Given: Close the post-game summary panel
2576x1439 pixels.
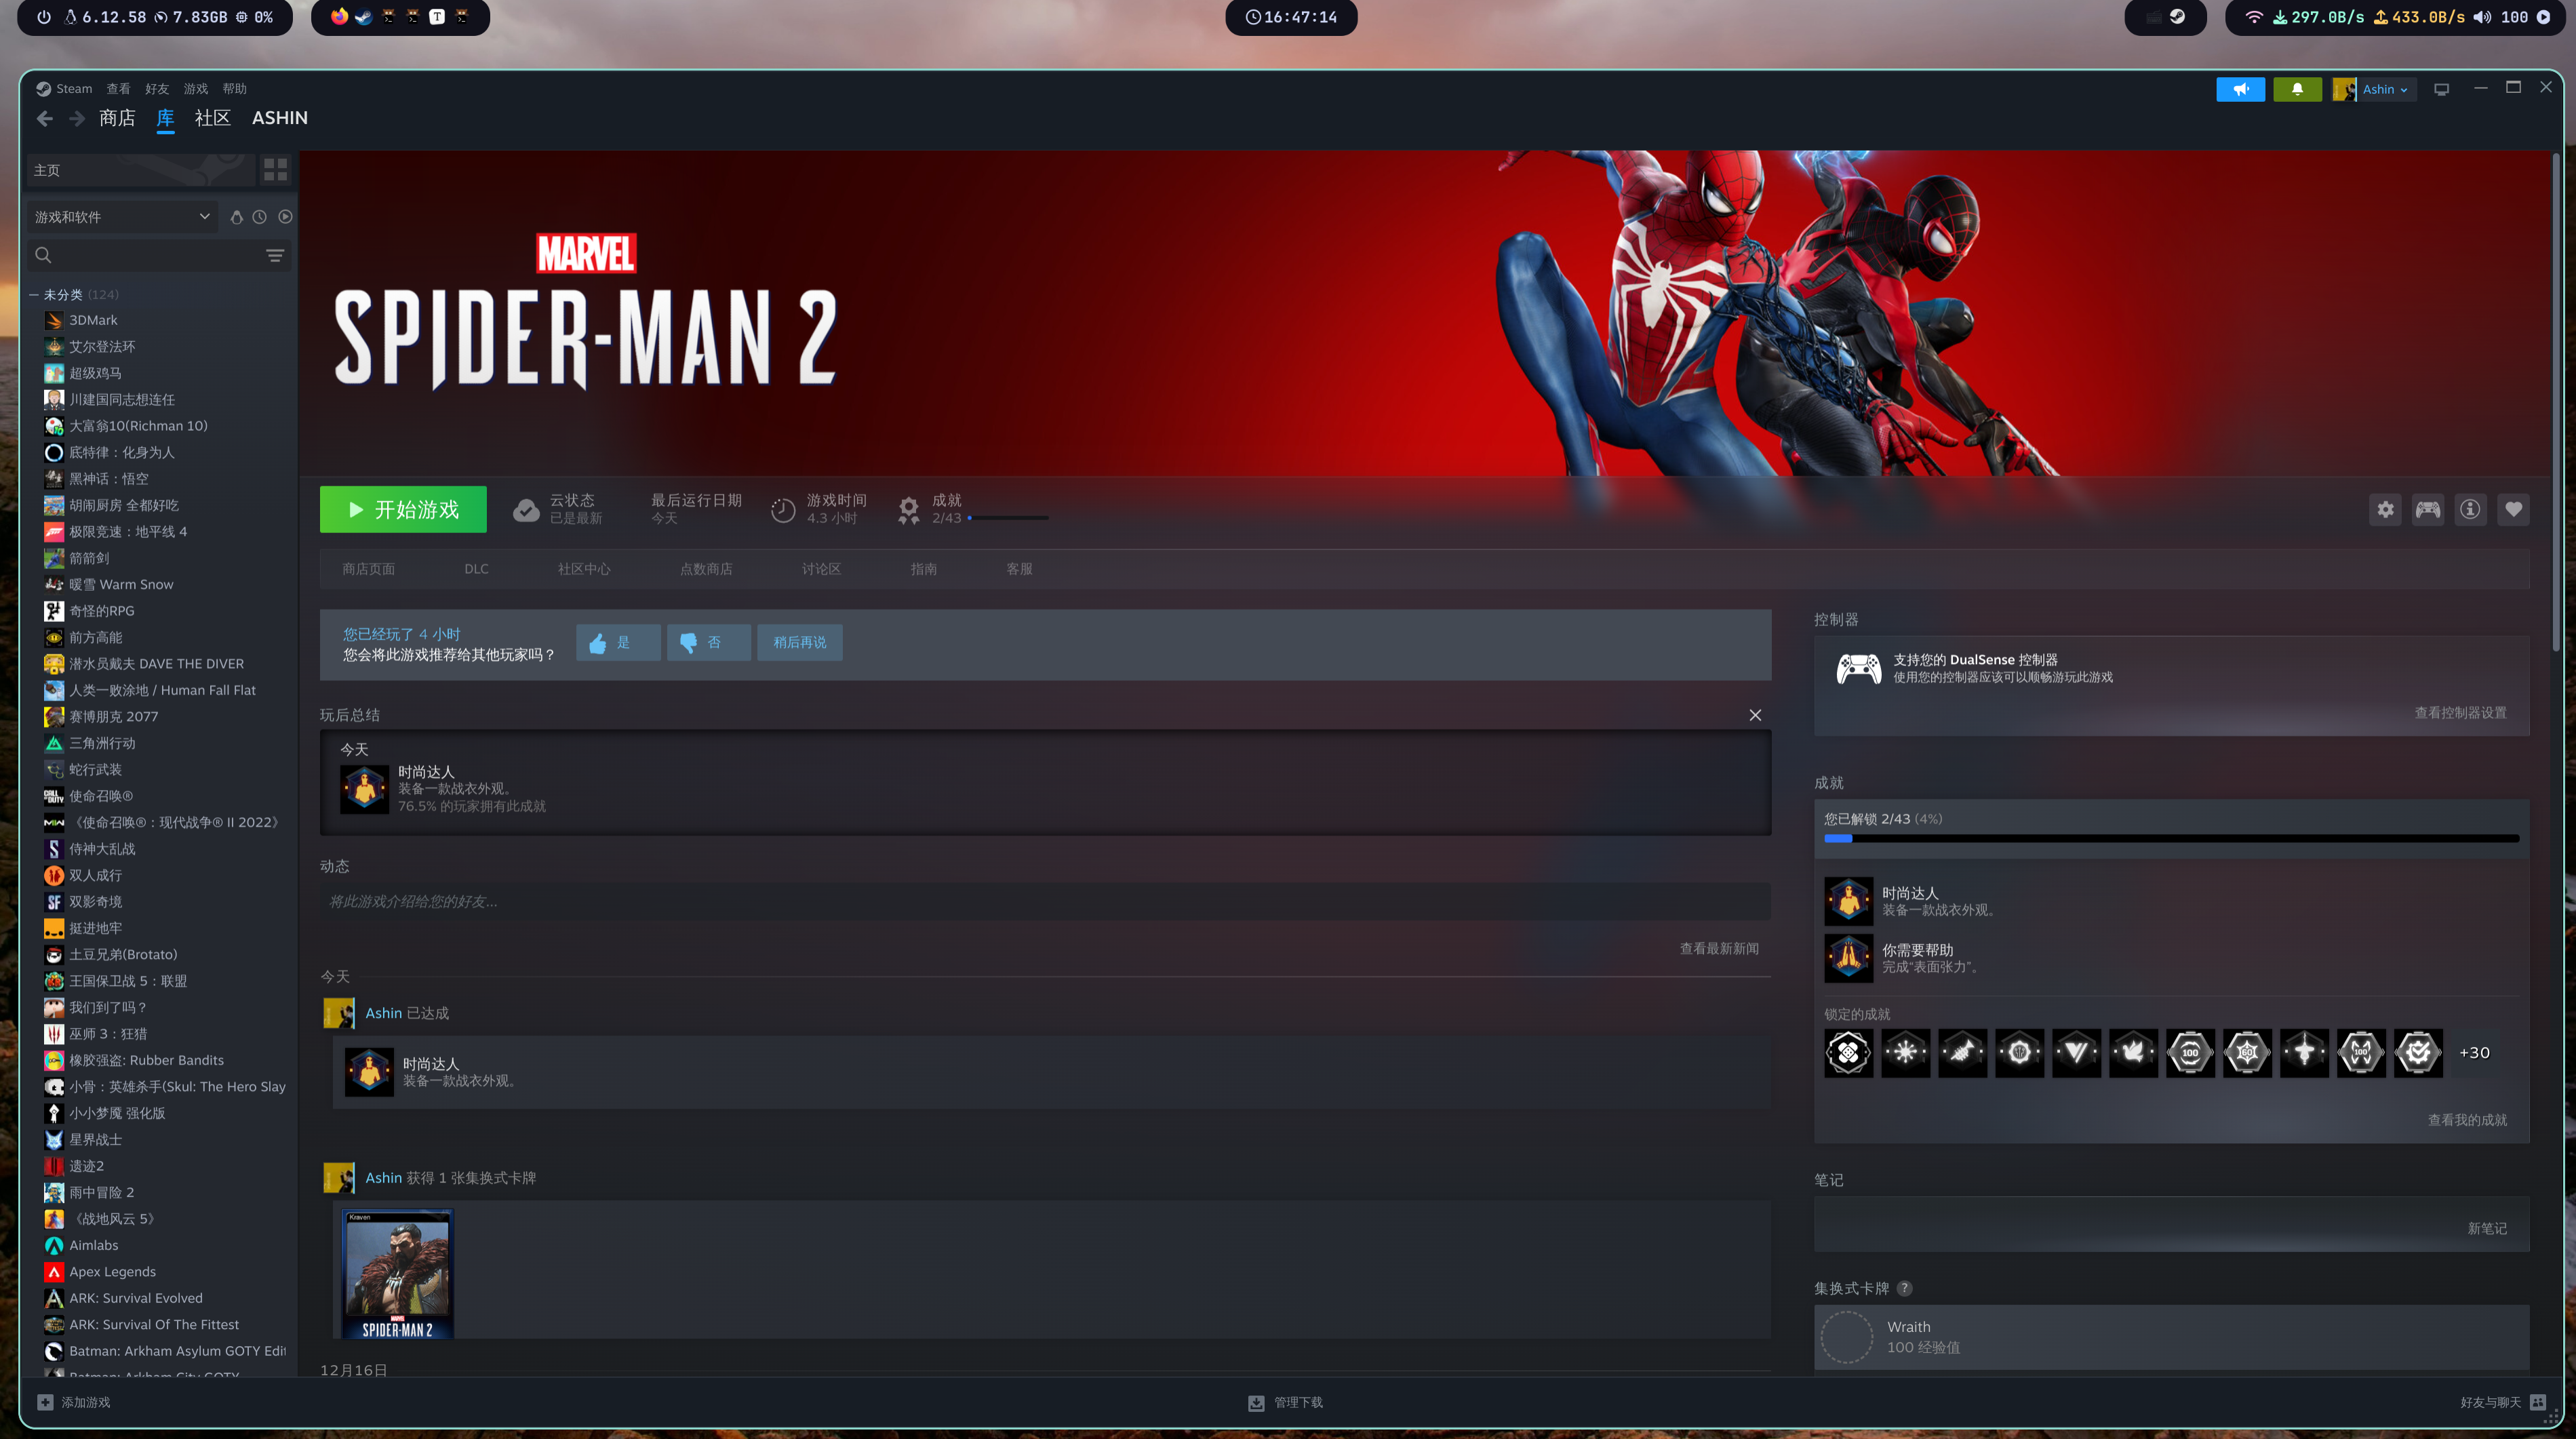Looking at the screenshot, I should 1755,715.
